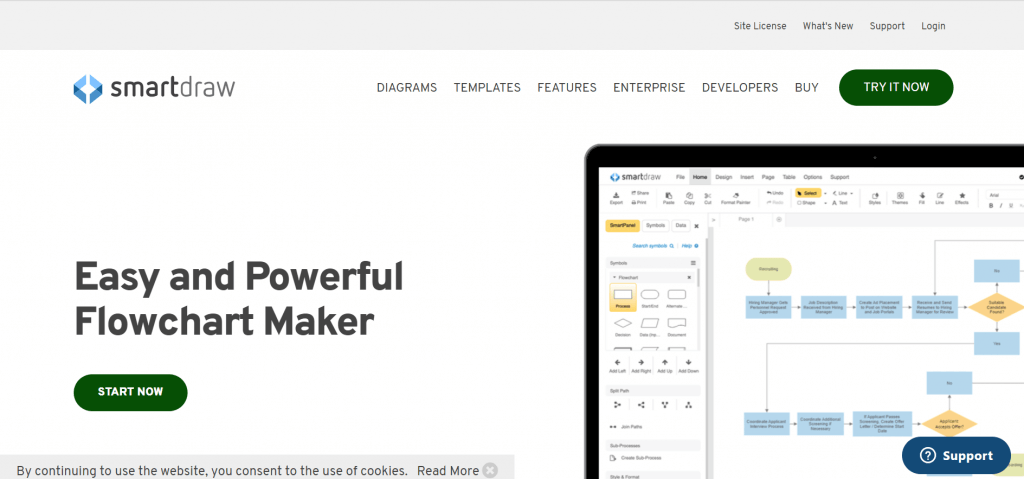Click the green Recruiting start shape

(769, 269)
